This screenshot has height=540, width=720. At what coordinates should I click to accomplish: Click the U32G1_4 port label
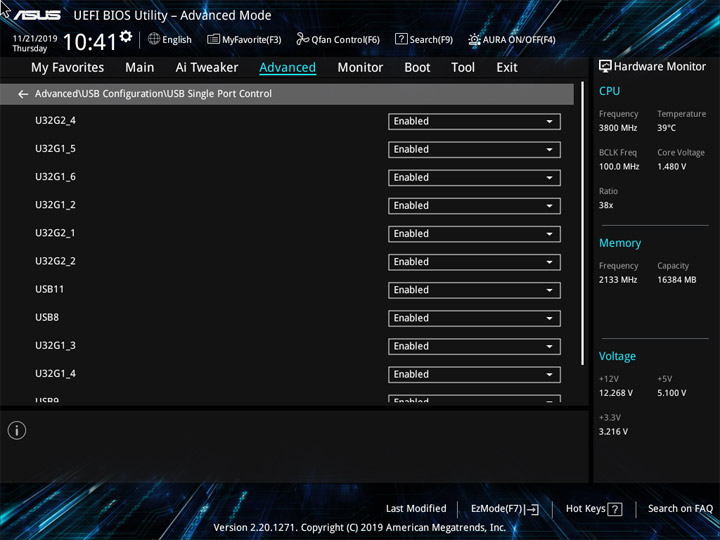[x=55, y=373]
